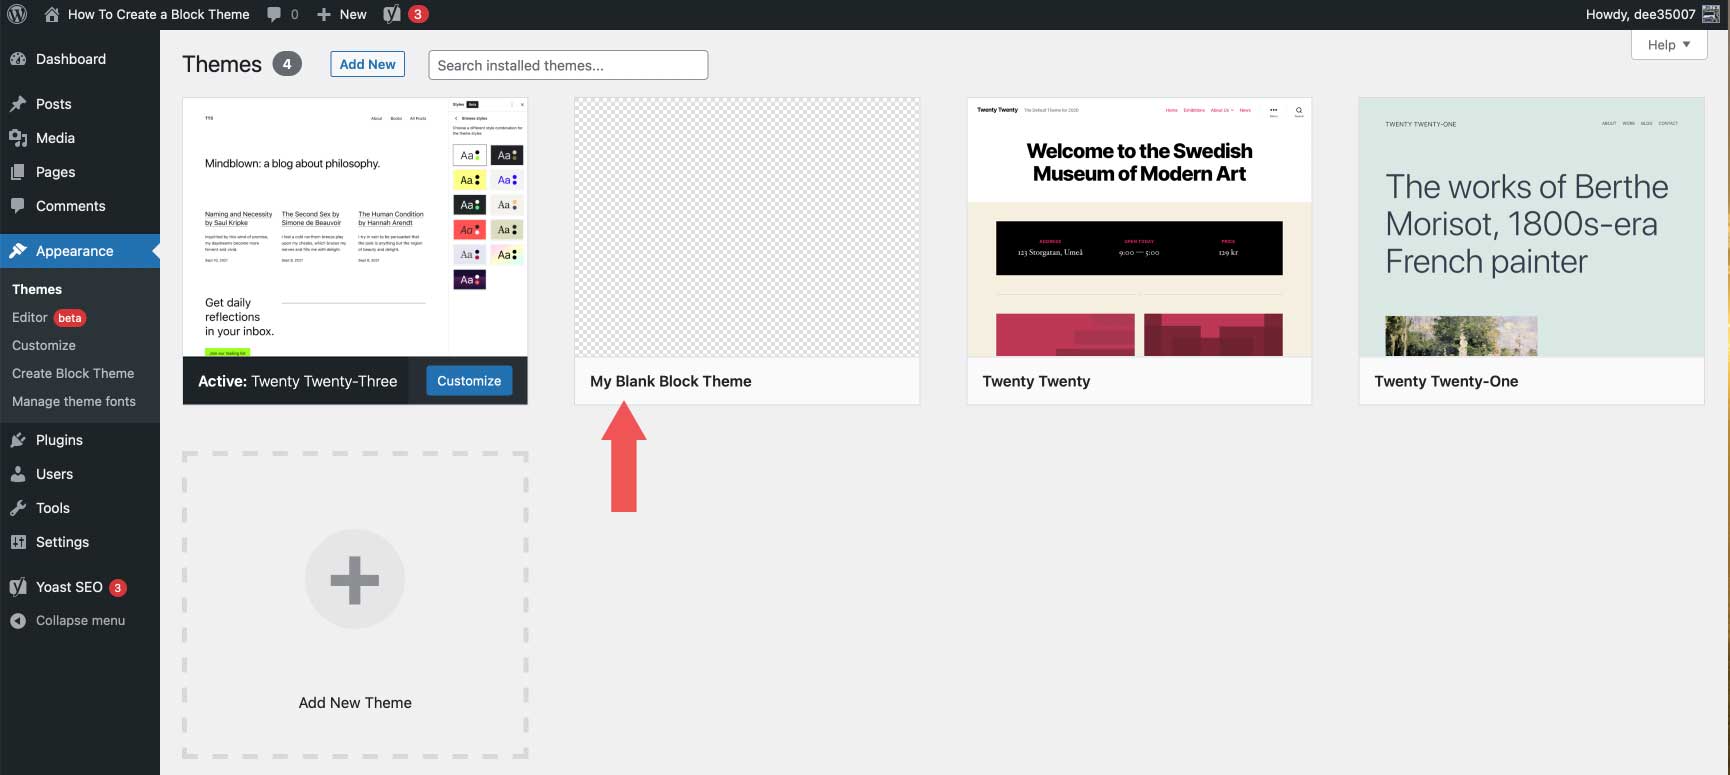Image resolution: width=1730 pixels, height=775 pixels.
Task: Click the Twenty Twenty-One theme name
Action: pos(1446,381)
